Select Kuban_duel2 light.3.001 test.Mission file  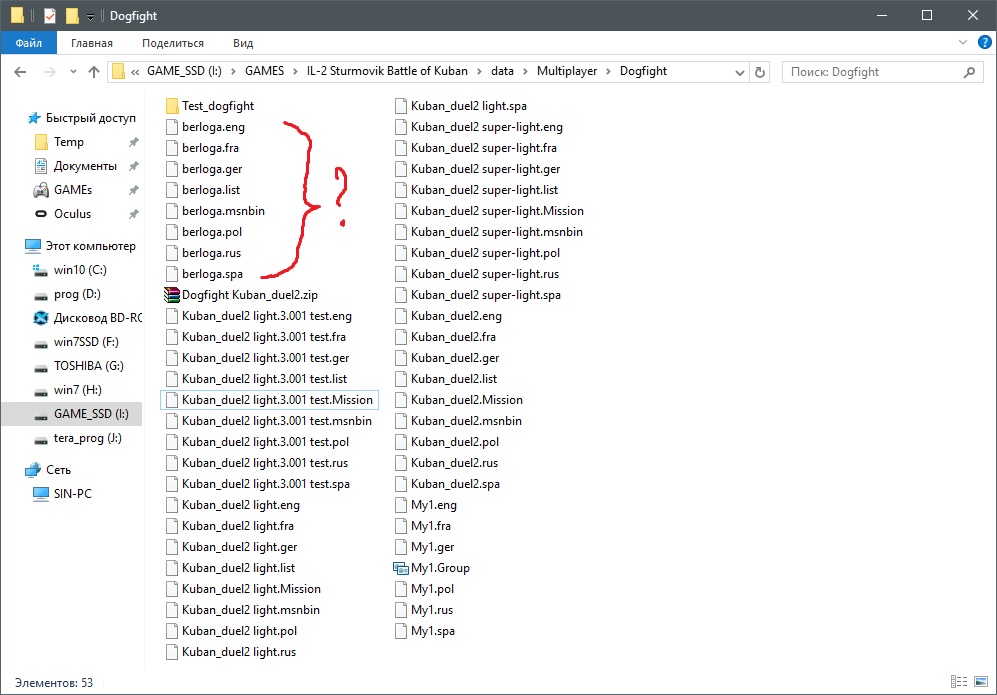click(270, 400)
